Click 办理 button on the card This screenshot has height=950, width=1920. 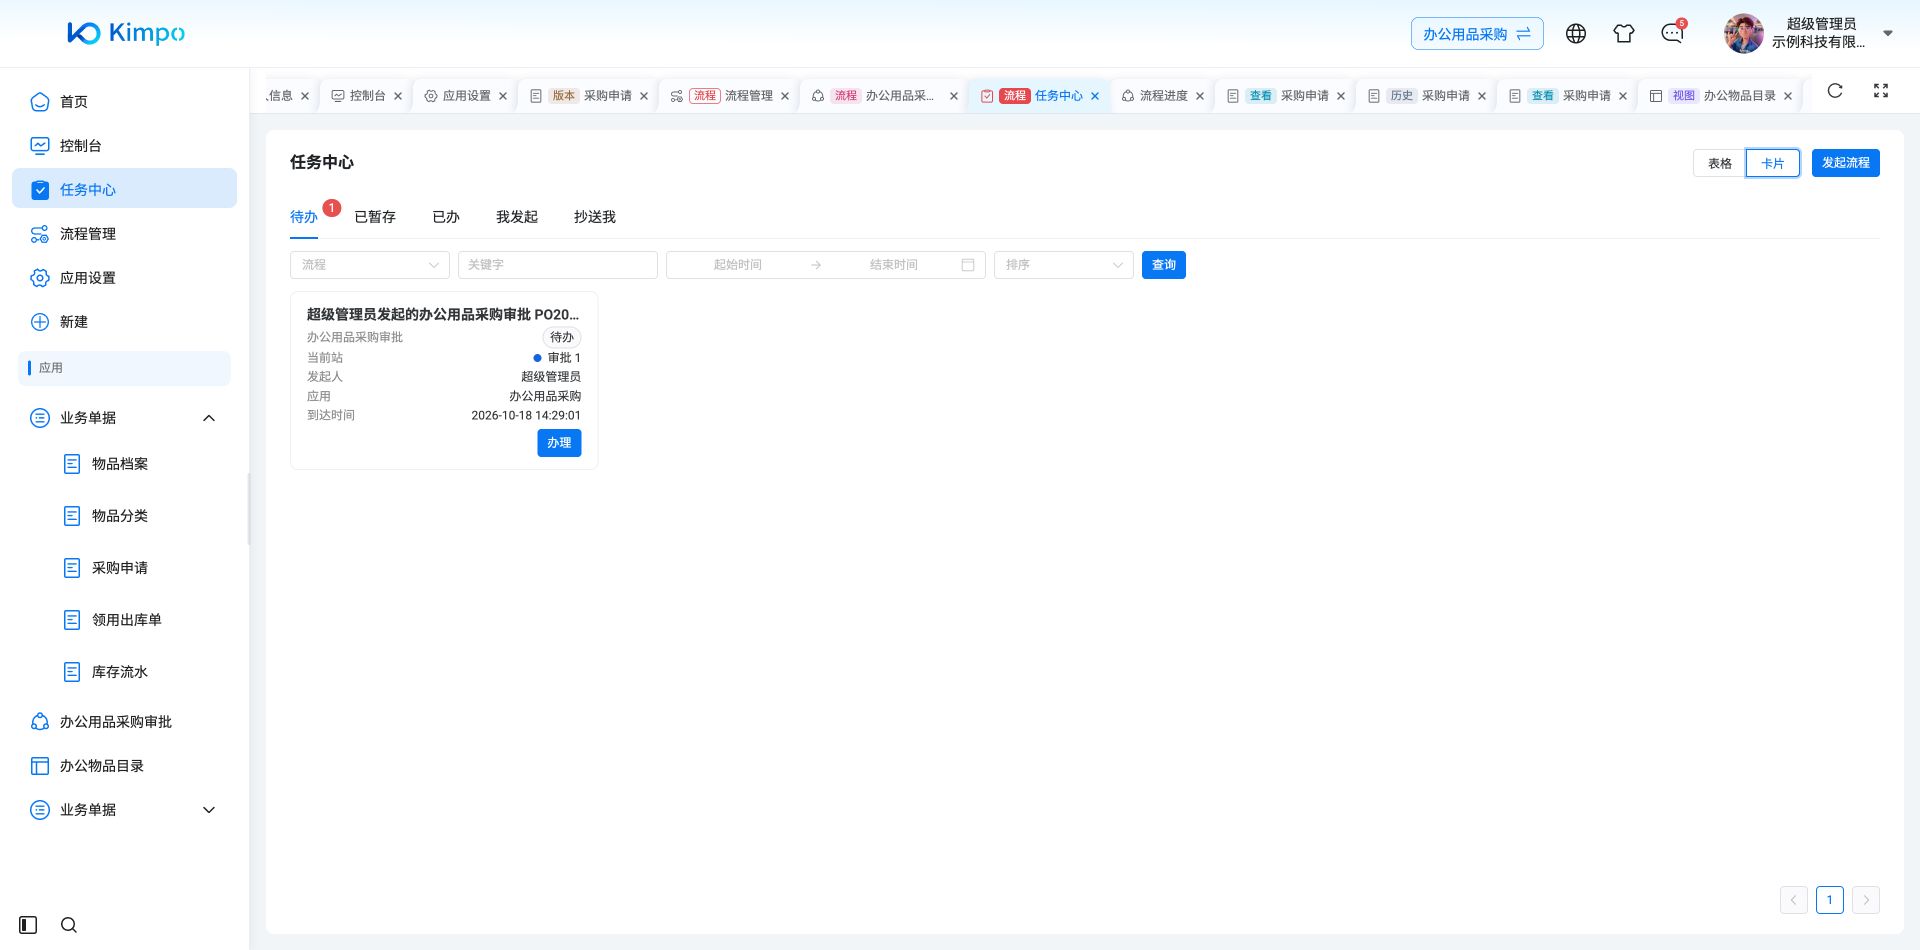coord(559,443)
